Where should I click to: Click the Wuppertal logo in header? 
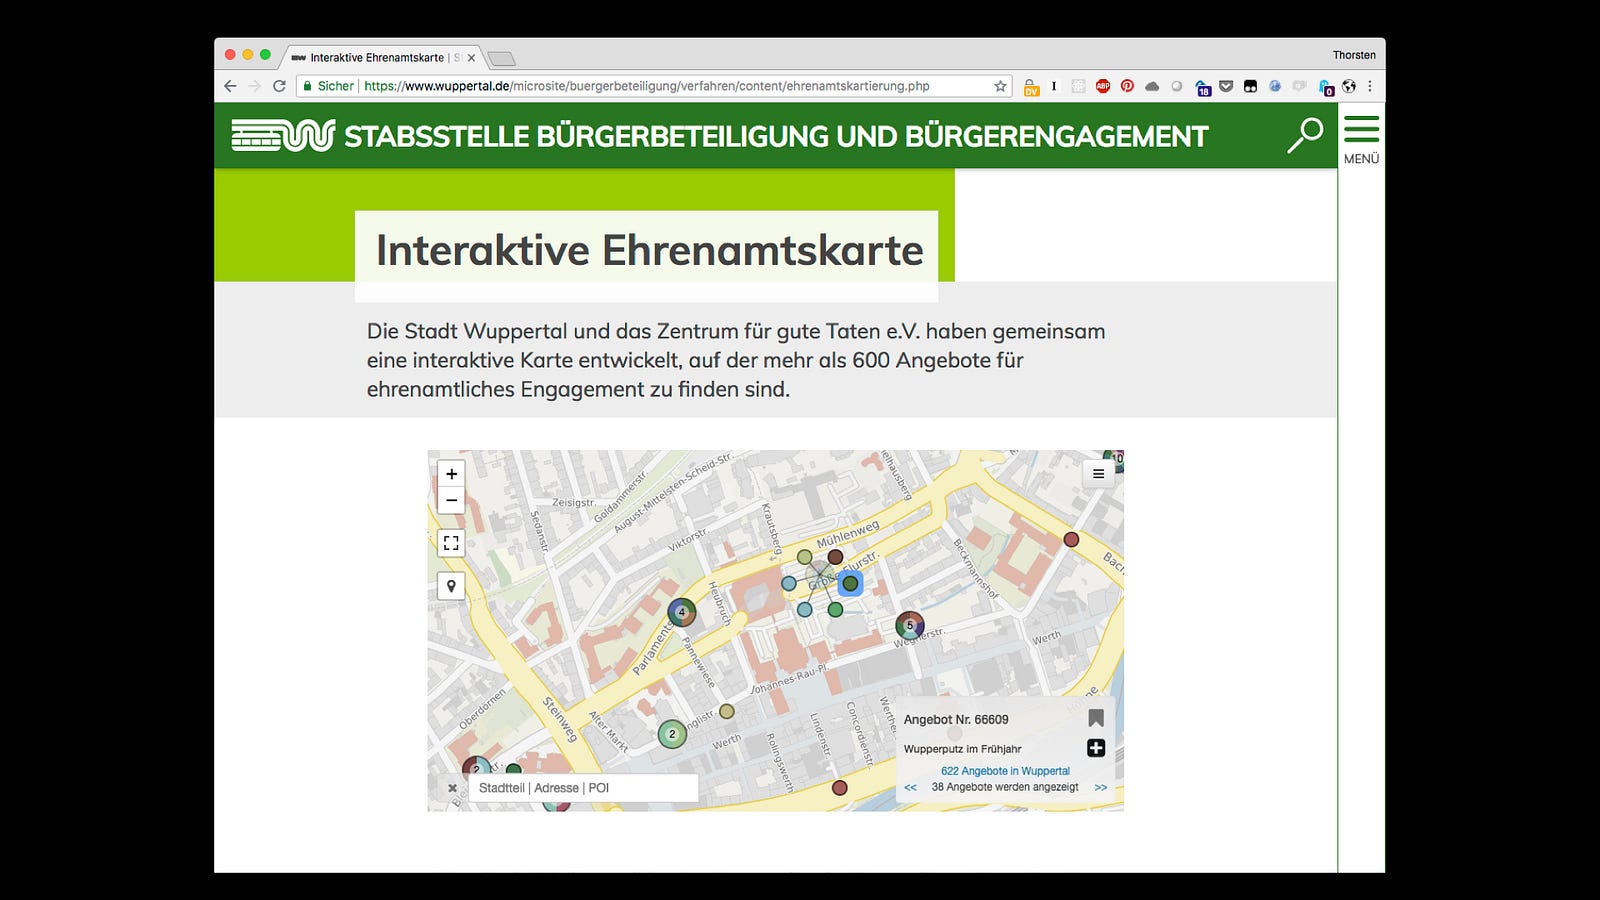coord(283,135)
